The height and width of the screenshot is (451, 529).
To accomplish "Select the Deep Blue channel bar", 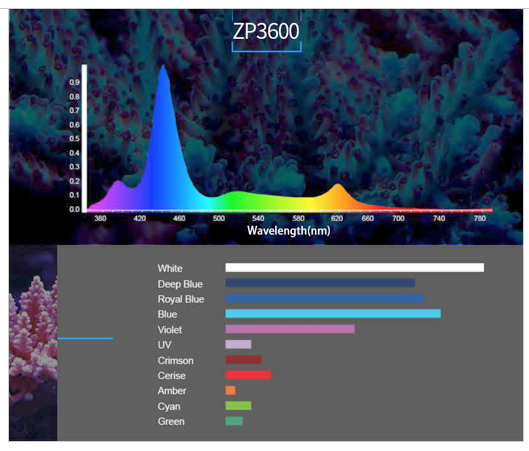I will point(320,283).
